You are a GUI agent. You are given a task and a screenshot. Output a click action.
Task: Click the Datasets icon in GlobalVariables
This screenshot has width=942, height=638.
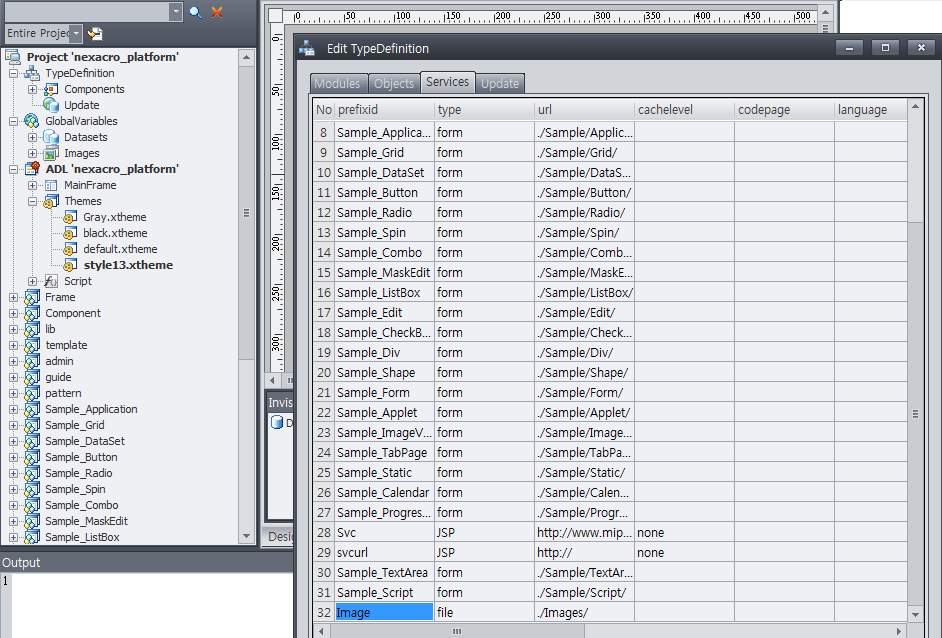coord(51,137)
